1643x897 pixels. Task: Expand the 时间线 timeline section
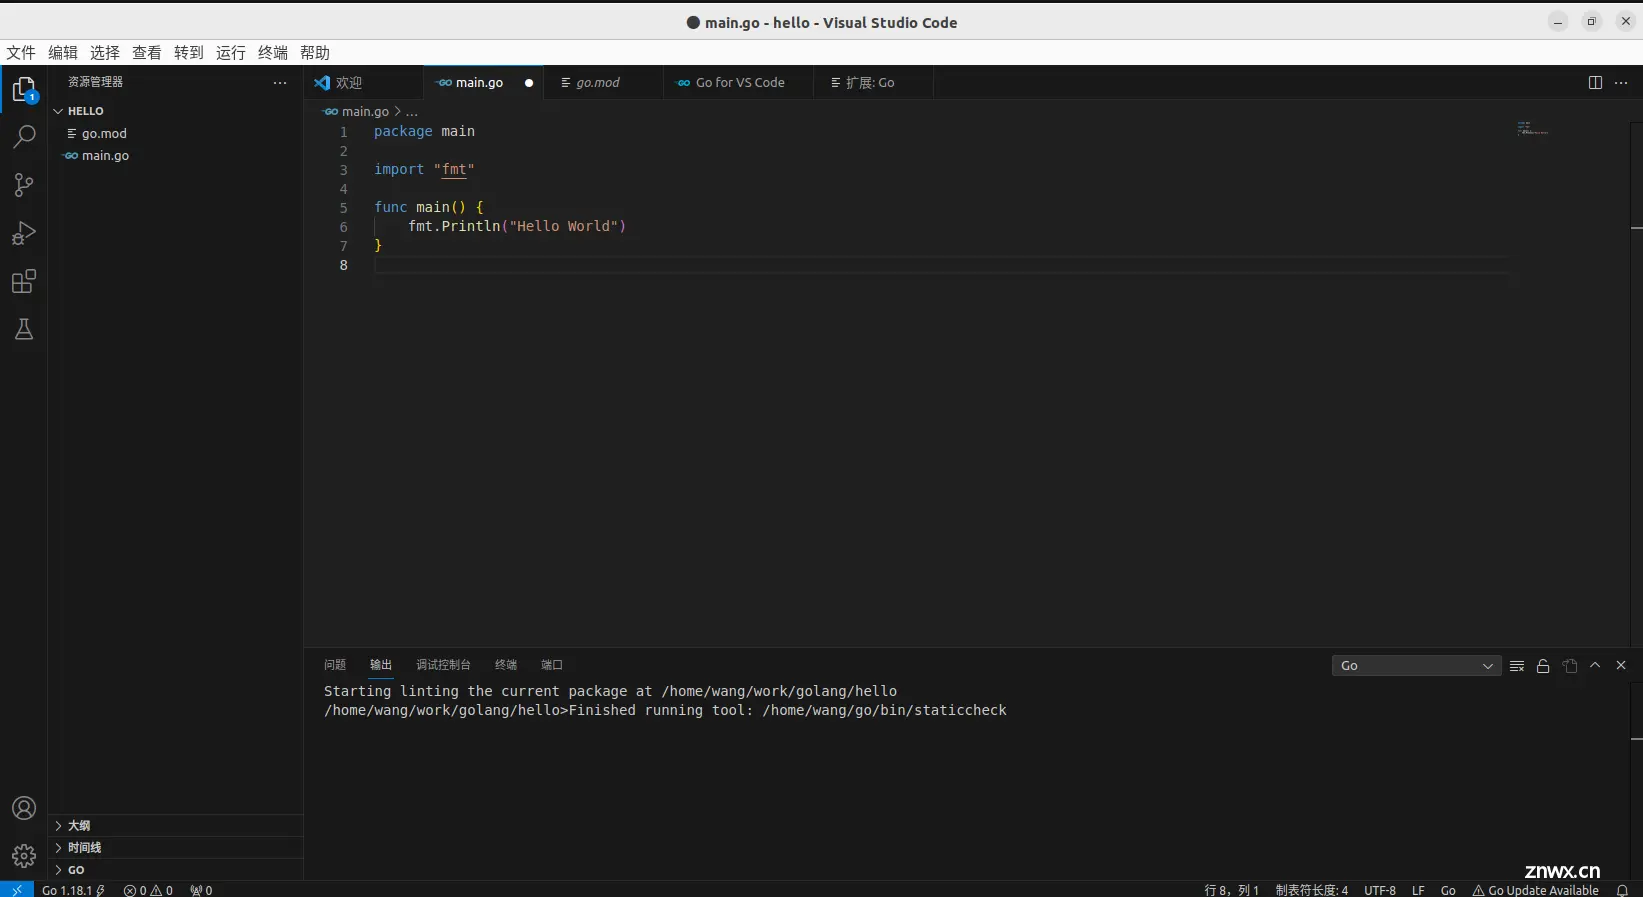[175, 847]
